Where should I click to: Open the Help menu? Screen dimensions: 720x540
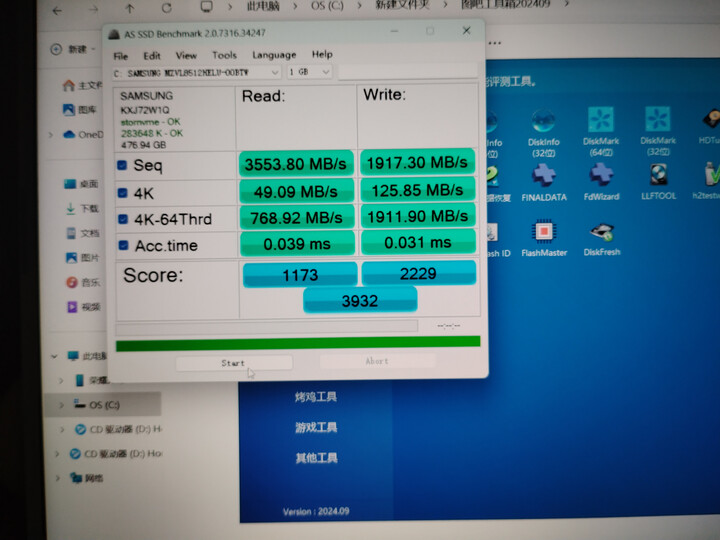(x=322, y=54)
